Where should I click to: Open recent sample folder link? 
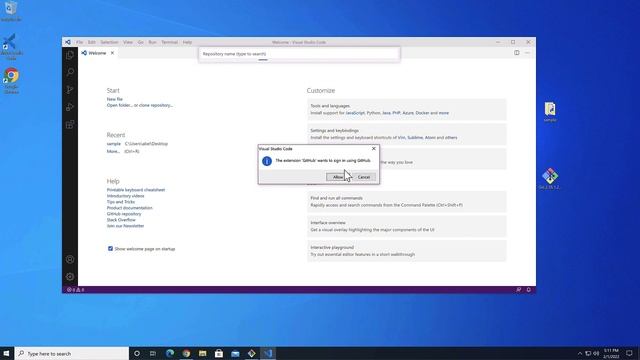[x=114, y=144]
